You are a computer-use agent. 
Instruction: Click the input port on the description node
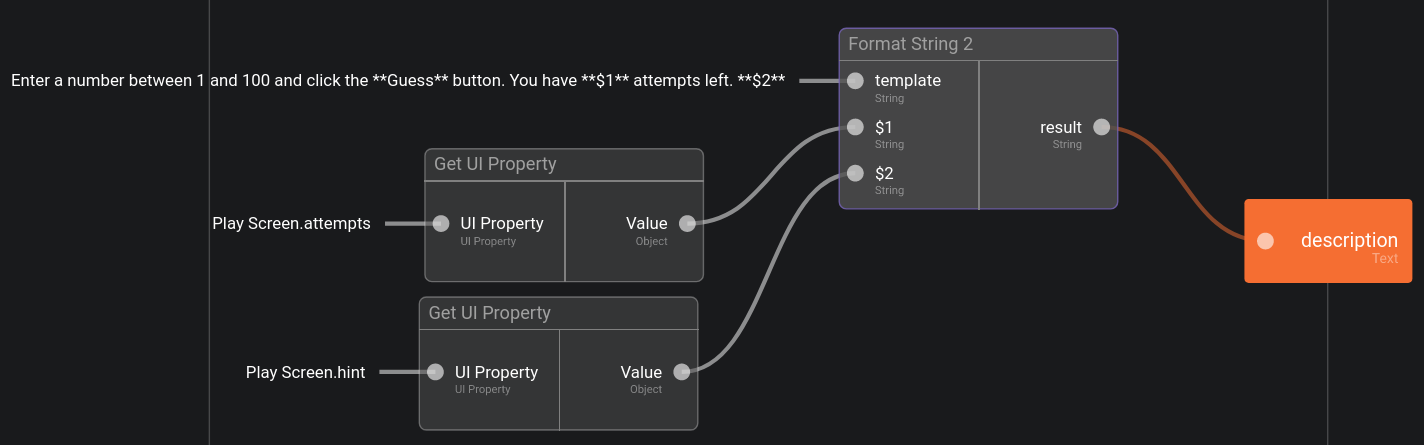click(x=1265, y=241)
